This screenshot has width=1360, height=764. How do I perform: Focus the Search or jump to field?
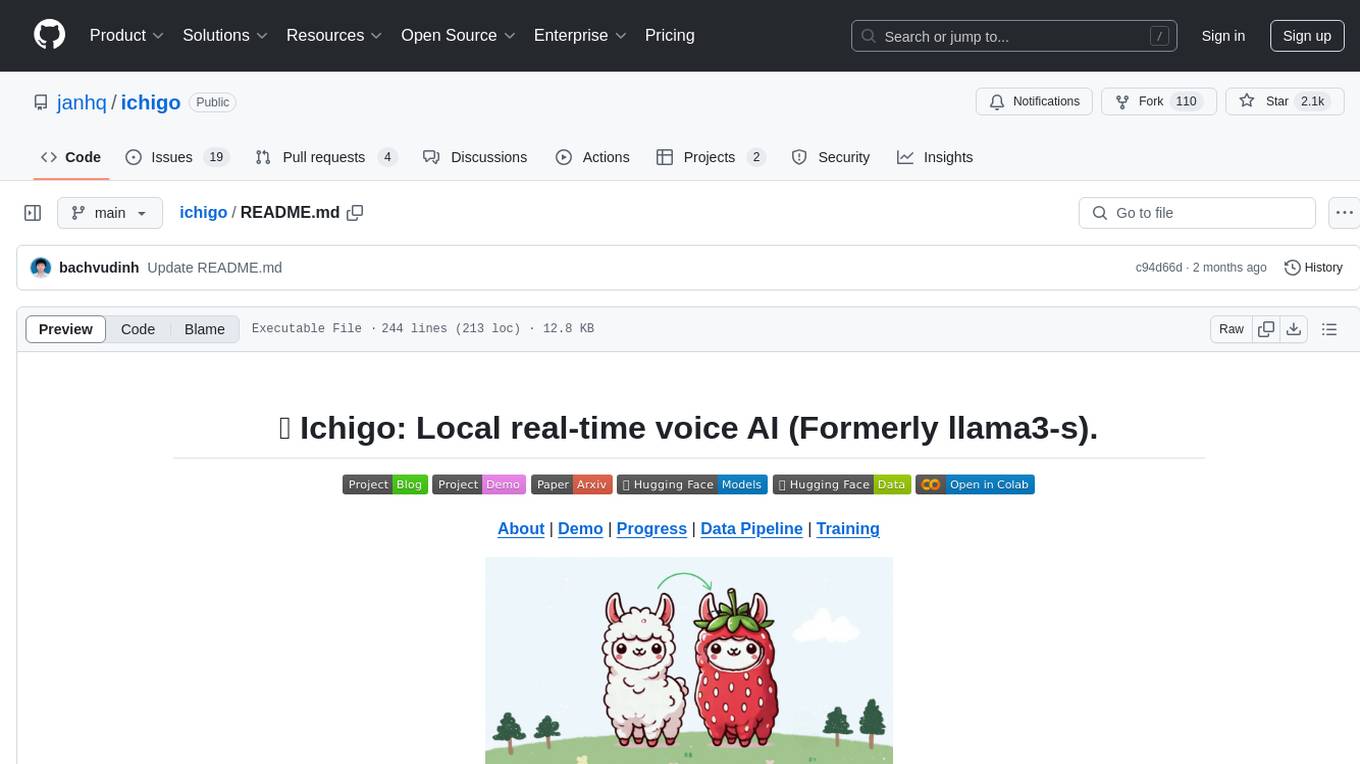click(1012, 36)
